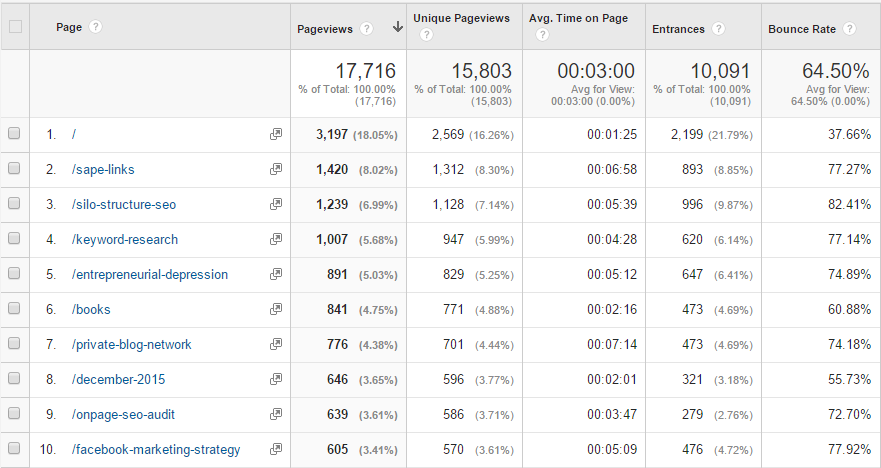The height and width of the screenshot is (468, 881).
Task: Open the /books page link
Action: (x=91, y=310)
